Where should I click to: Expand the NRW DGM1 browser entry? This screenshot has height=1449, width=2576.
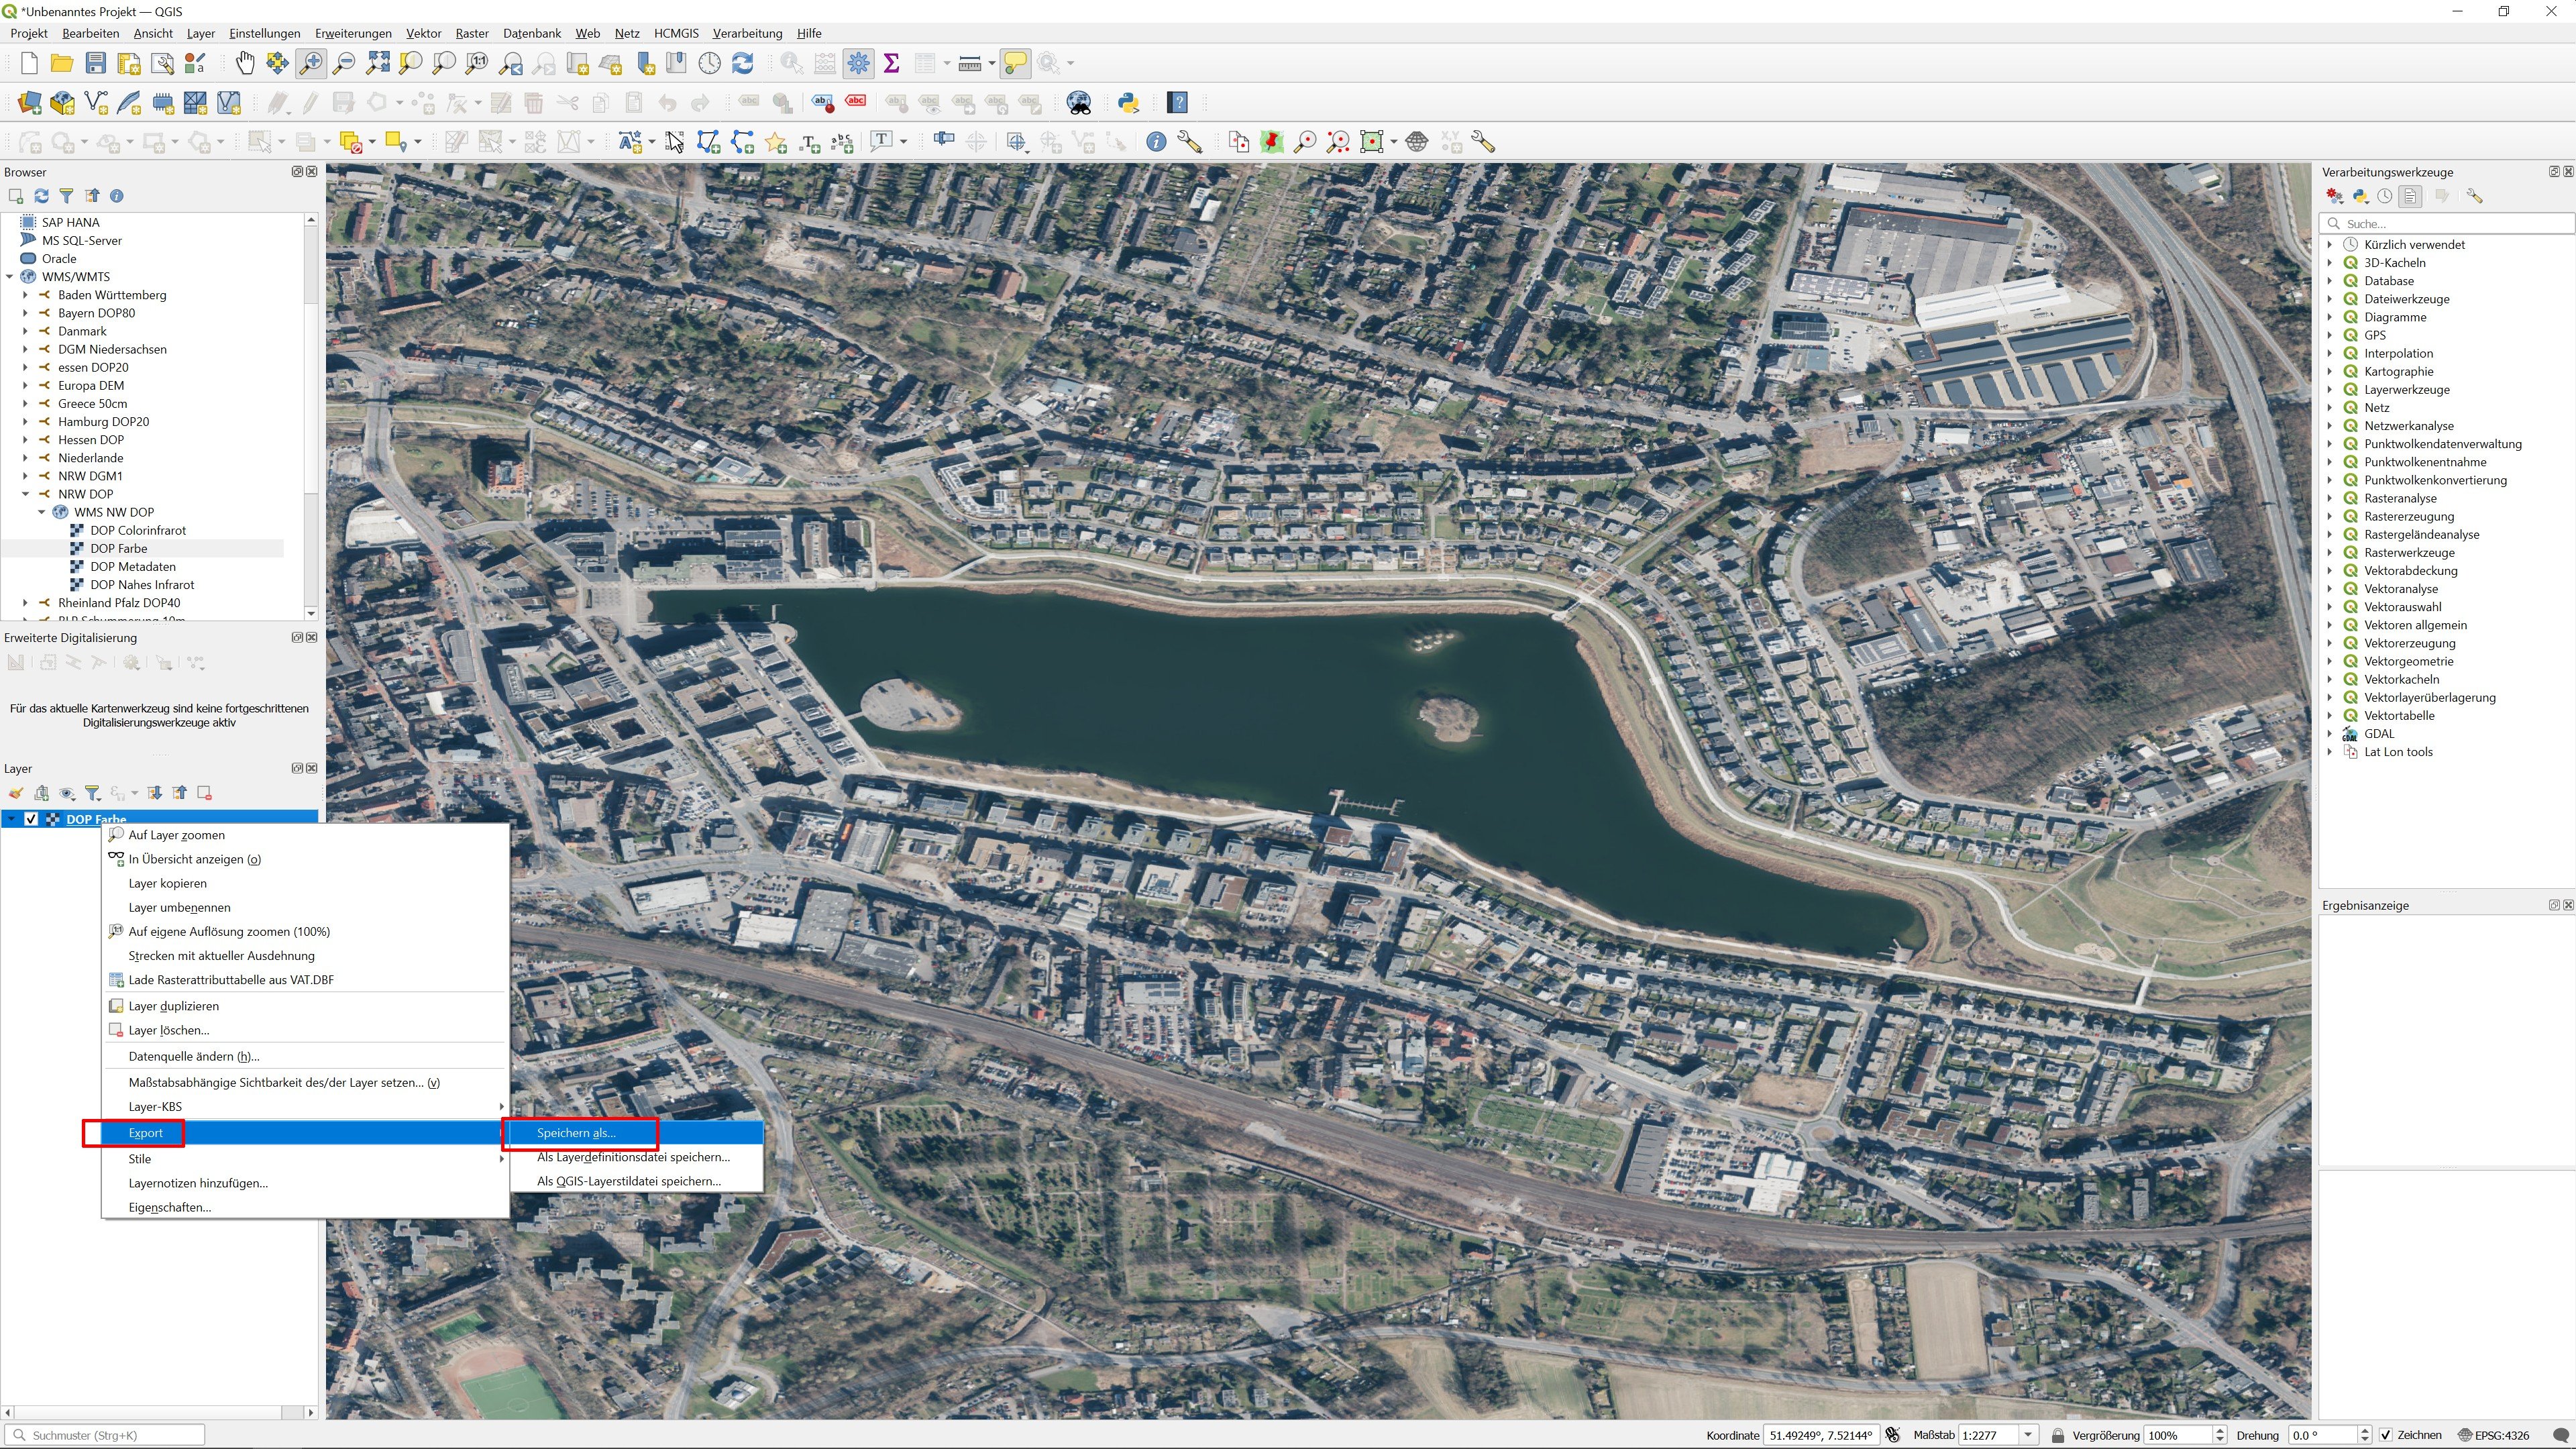pyautogui.click(x=25, y=475)
